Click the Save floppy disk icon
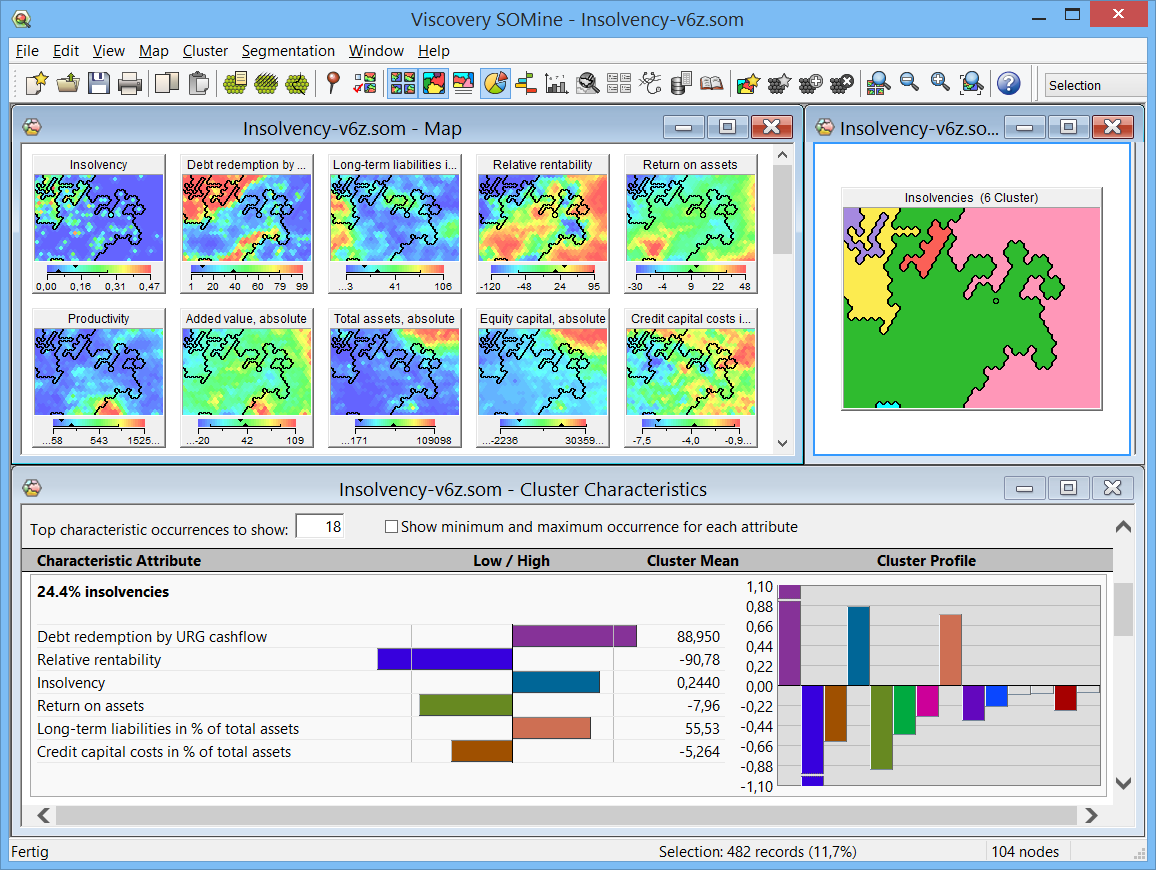The width and height of the screenshot is (1156, 870). tap(98, 84)
